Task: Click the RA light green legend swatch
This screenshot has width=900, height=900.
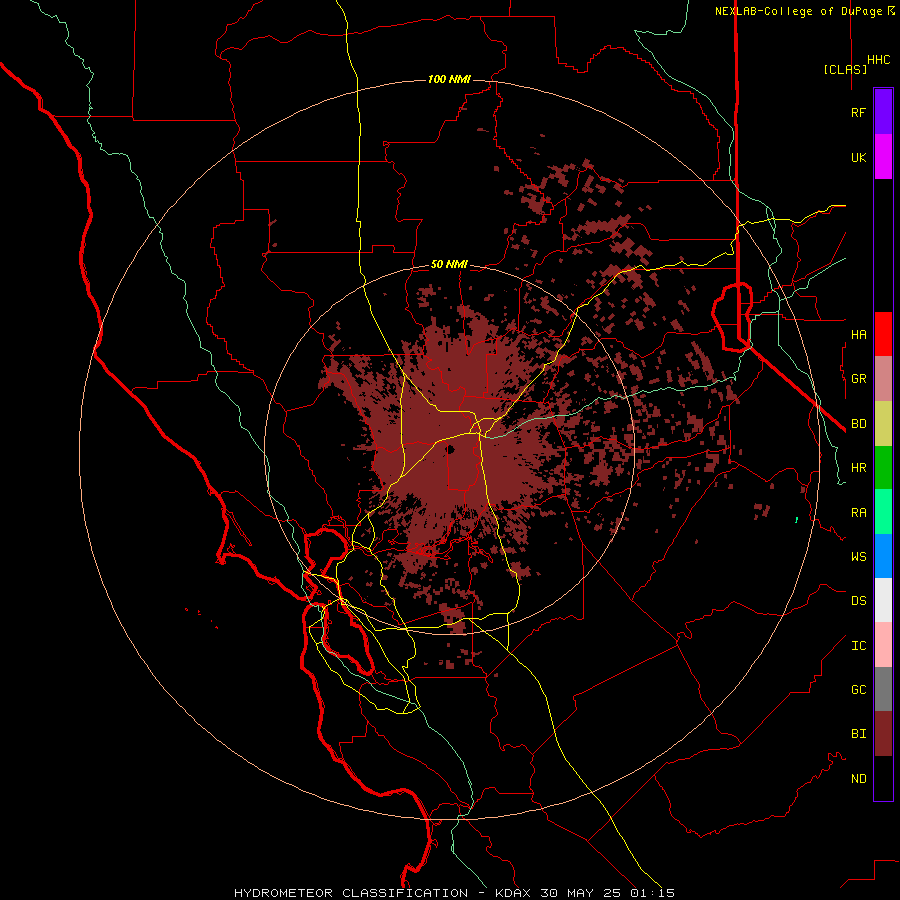Action: [883, 512]
